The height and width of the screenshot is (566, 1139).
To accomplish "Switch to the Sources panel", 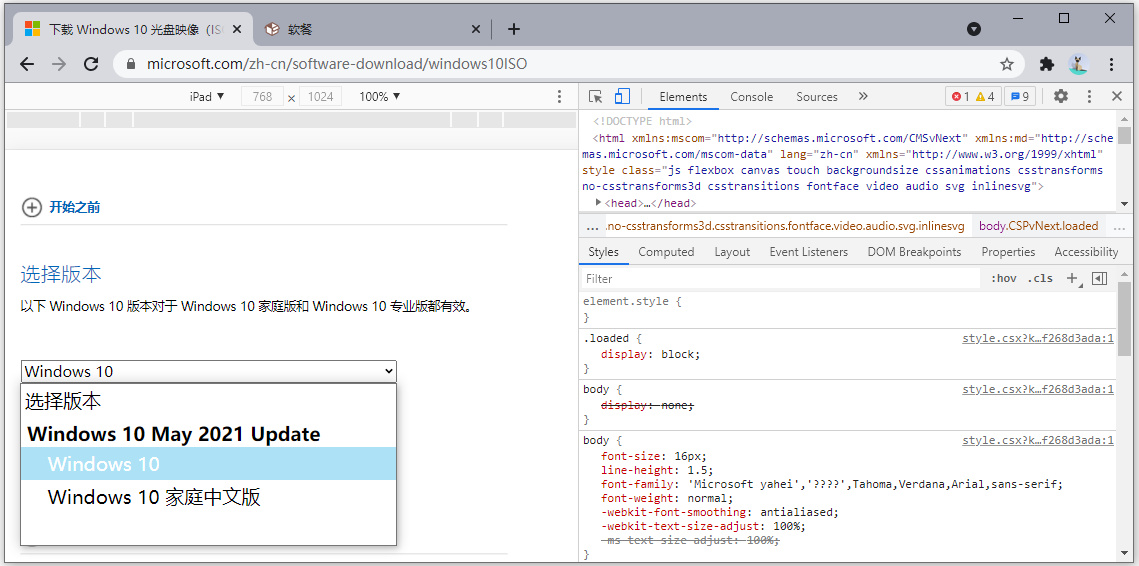I will 816,97.
